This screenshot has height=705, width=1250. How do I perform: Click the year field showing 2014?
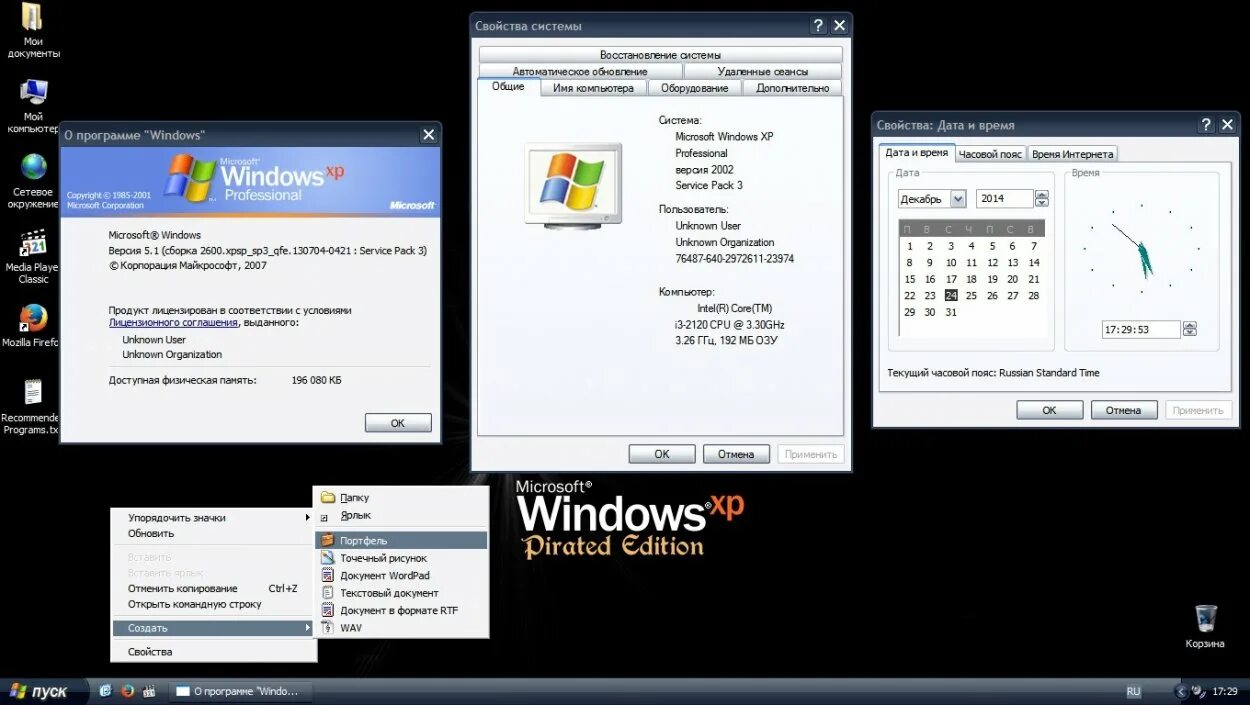click(x=1004, y=199)
